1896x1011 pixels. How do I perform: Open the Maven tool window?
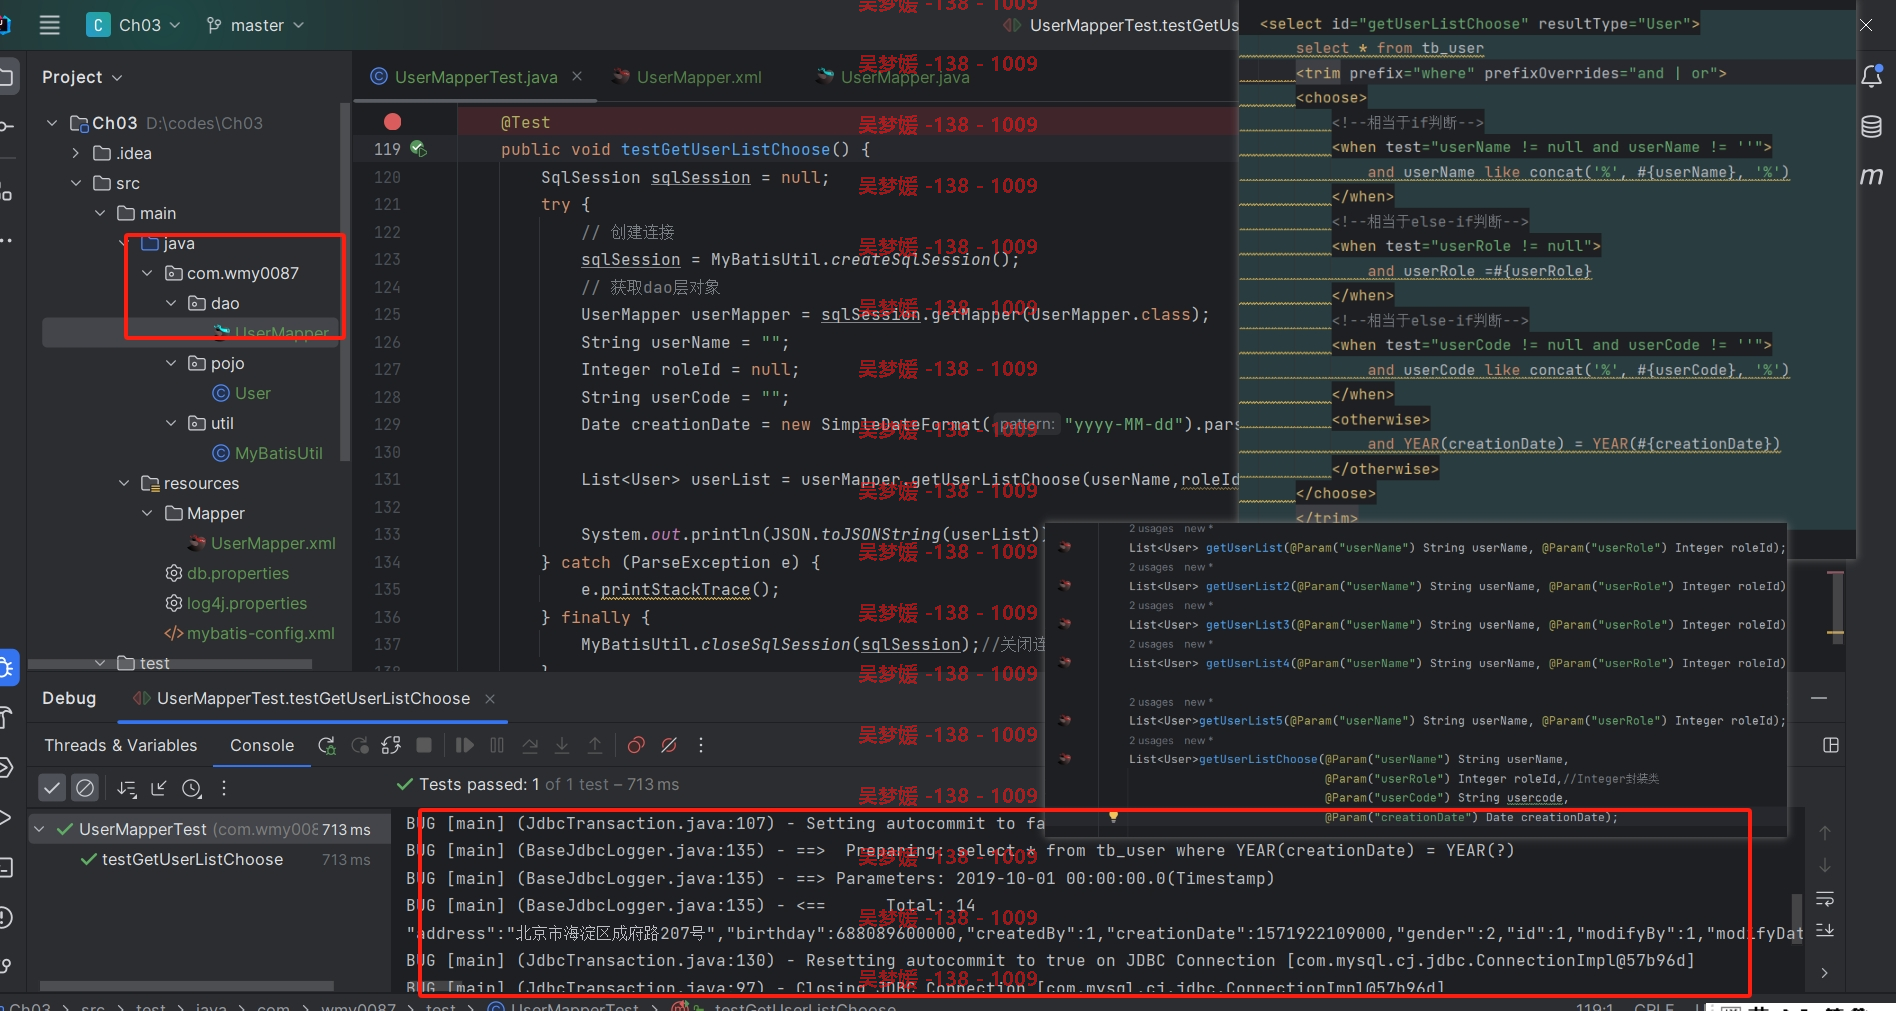[x=1872, y=176]
